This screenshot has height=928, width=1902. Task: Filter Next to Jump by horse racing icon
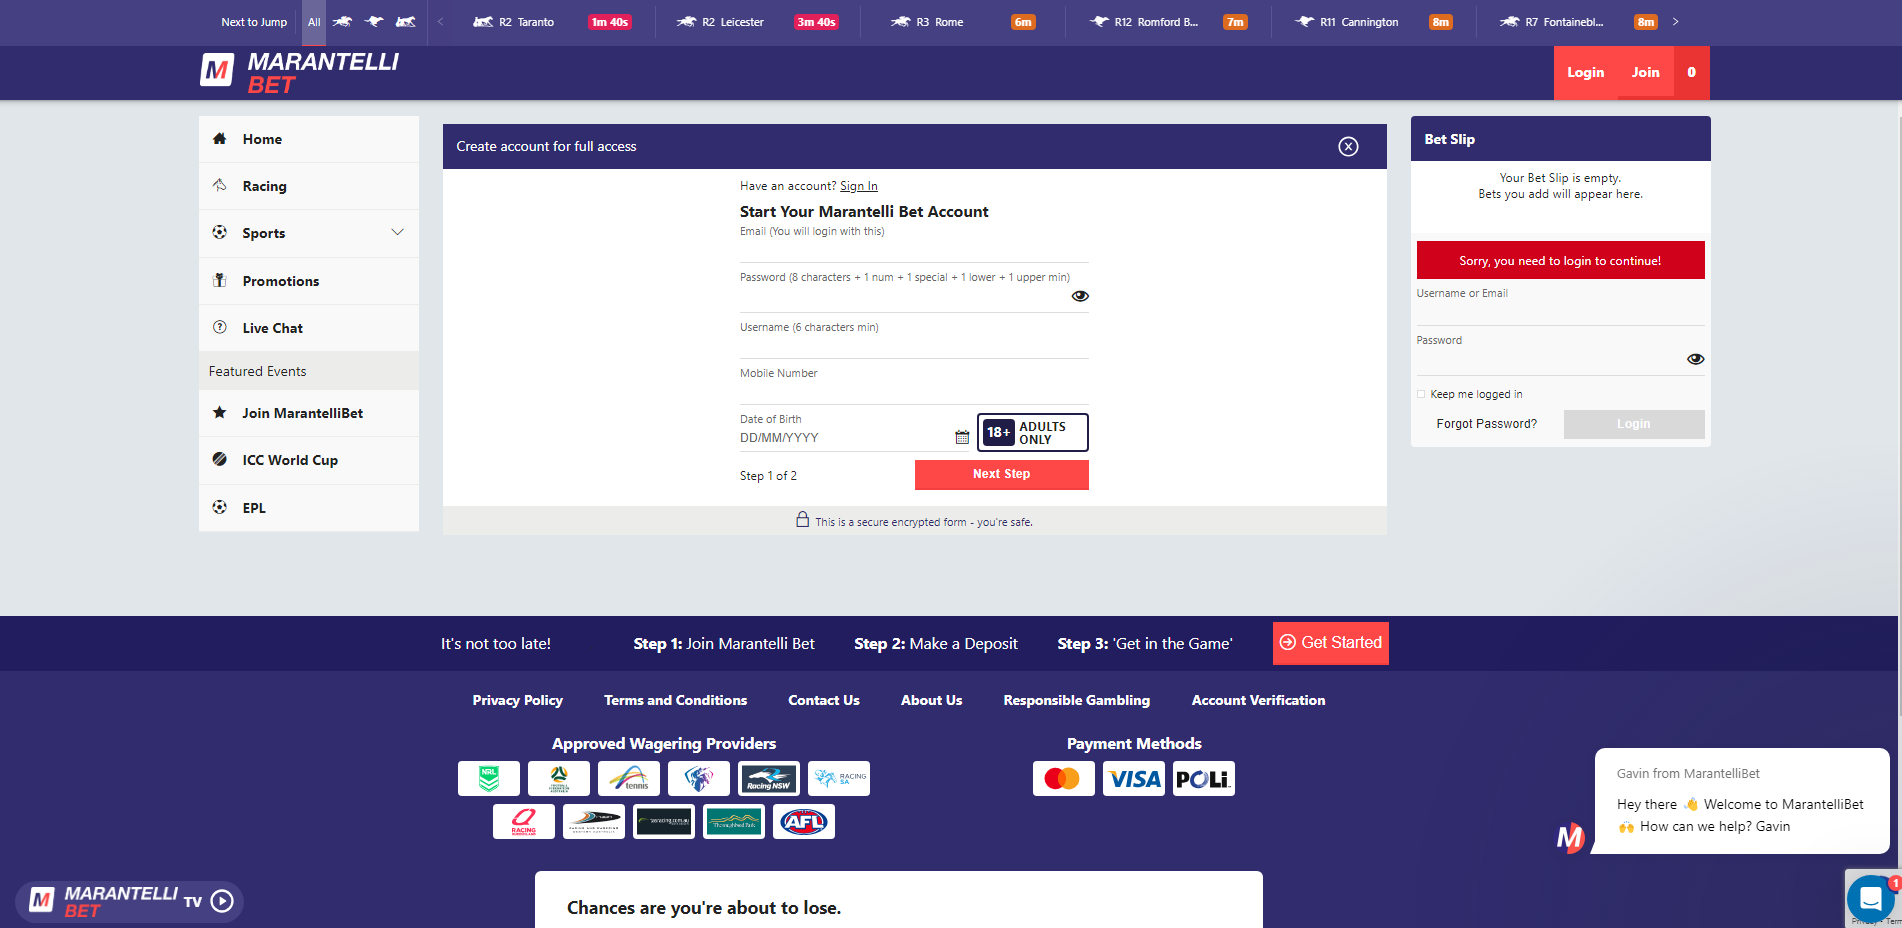coord(343,22)
